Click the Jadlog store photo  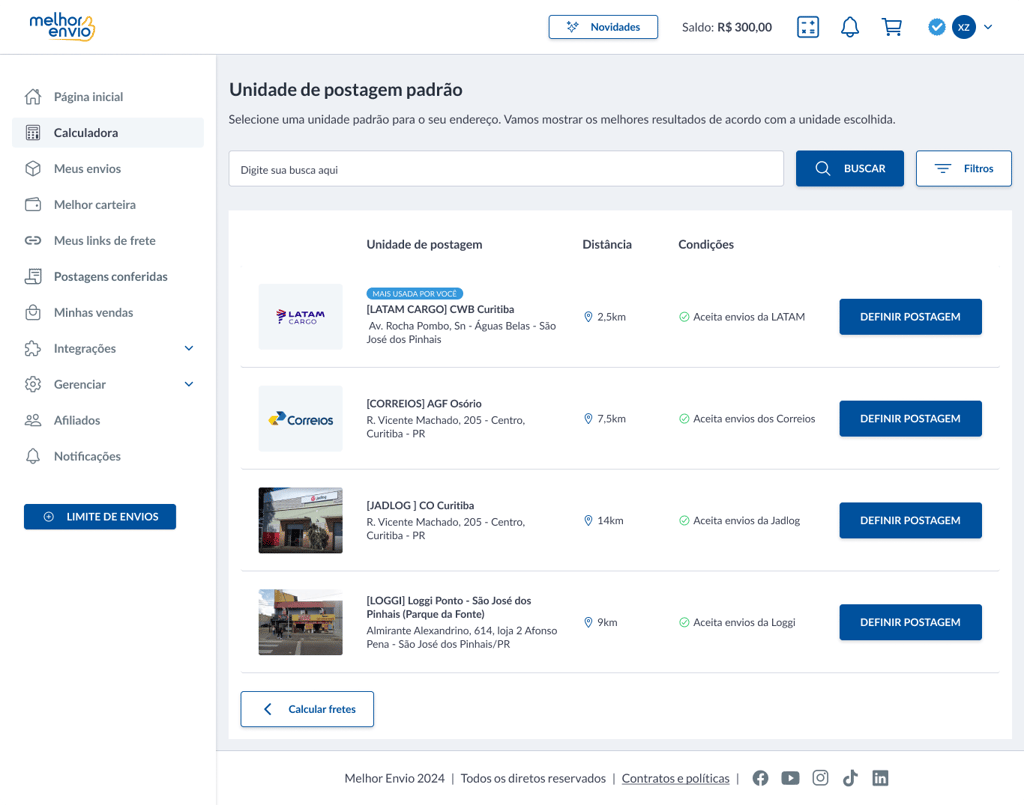point(300,520)
